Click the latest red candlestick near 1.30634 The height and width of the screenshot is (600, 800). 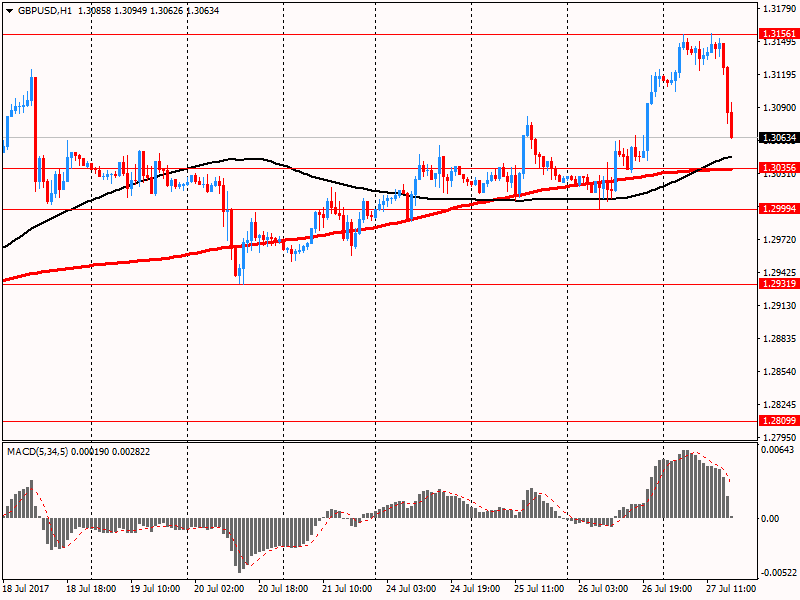pyautogui.click(x=732, y=125)
